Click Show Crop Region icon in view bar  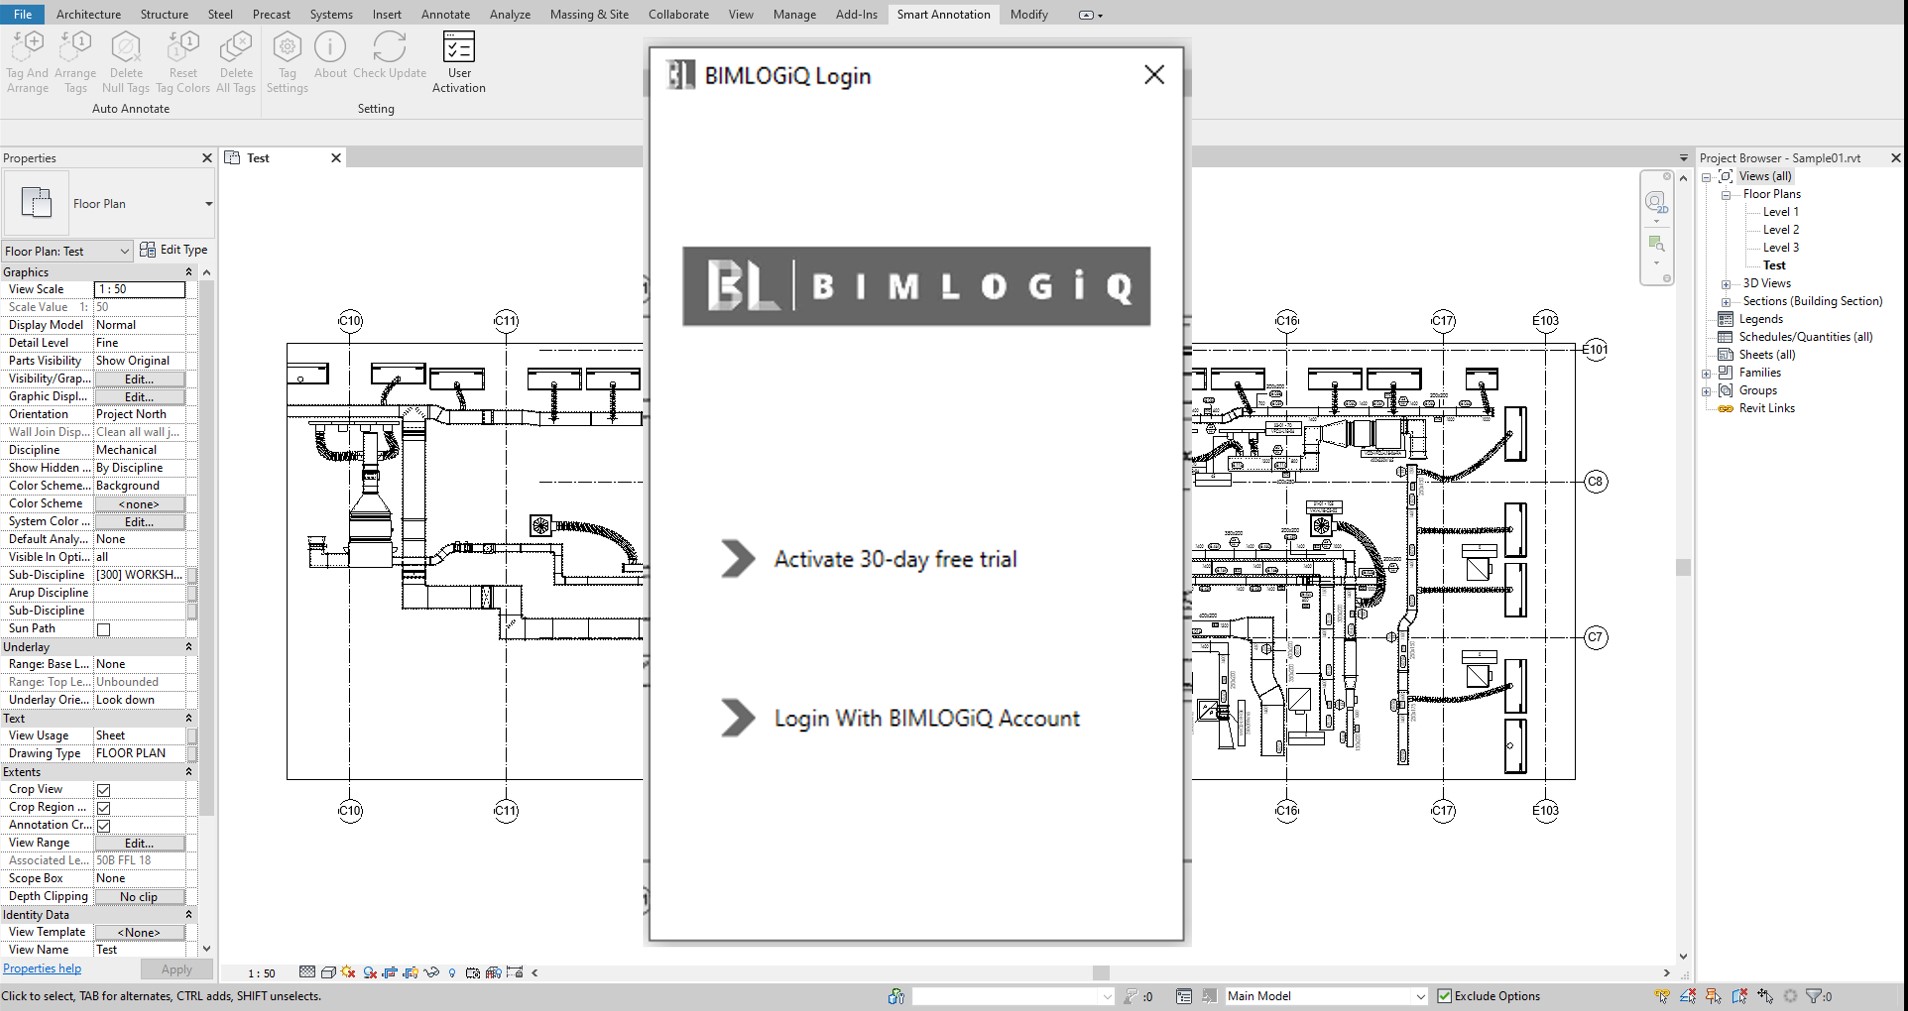coord(410,972)
